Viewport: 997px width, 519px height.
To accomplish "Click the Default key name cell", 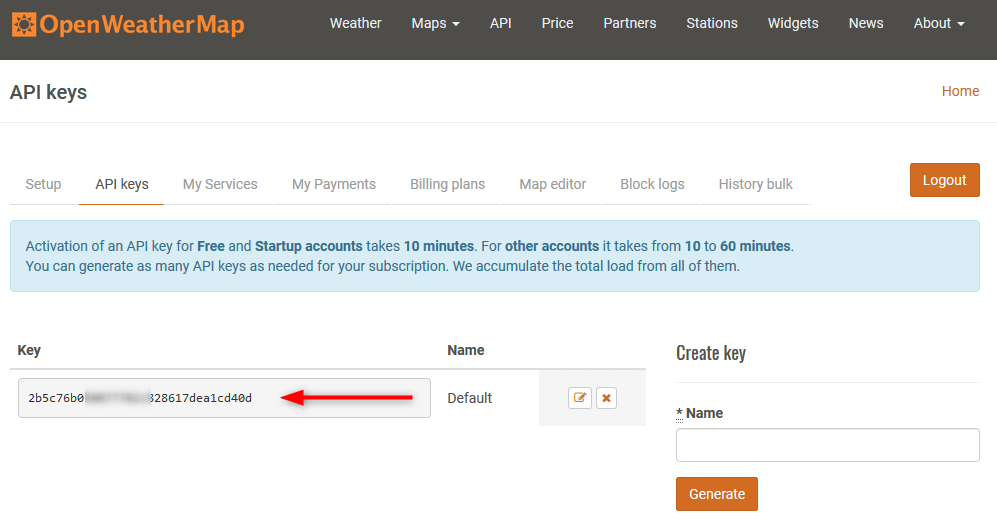I will pyautogui.click(x=469, y=398).
